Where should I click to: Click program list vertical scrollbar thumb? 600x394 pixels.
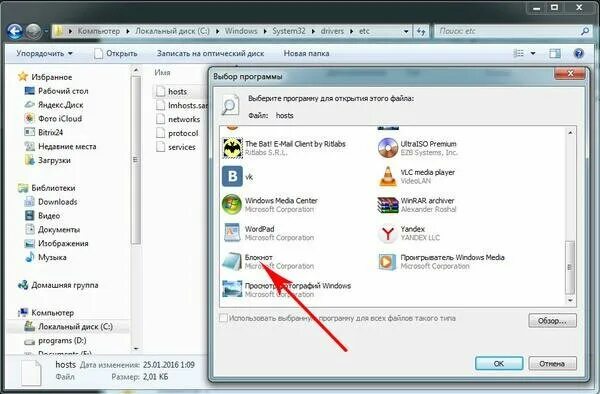tap(570, 267)
